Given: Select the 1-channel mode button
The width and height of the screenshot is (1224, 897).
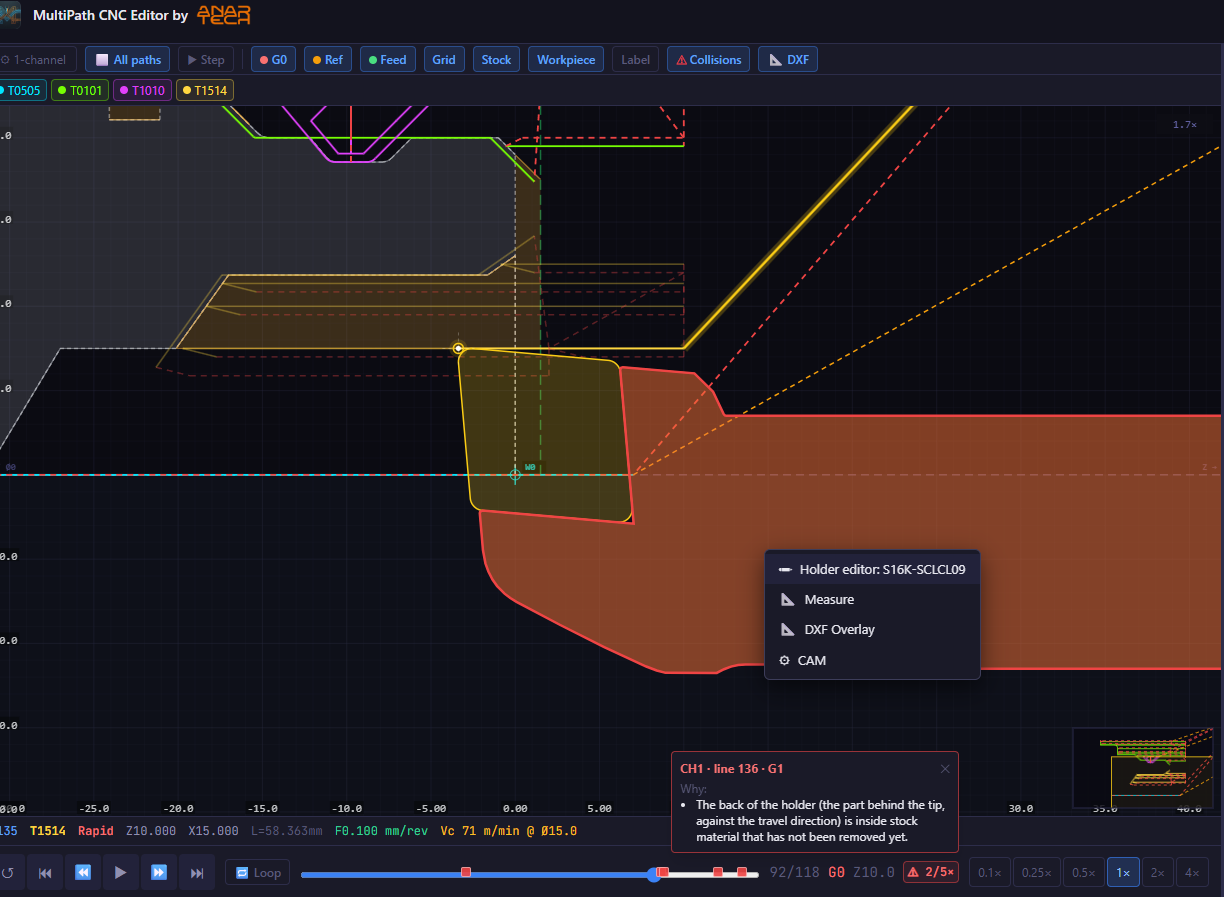Looking at the screenshot, I should click(36, 60).
